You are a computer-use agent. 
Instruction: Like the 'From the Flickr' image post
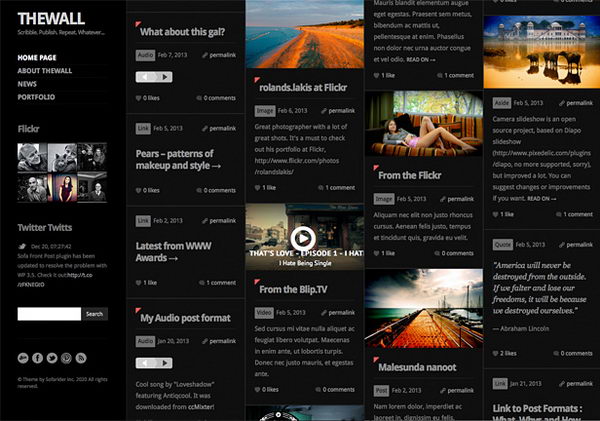pos(377,253)
